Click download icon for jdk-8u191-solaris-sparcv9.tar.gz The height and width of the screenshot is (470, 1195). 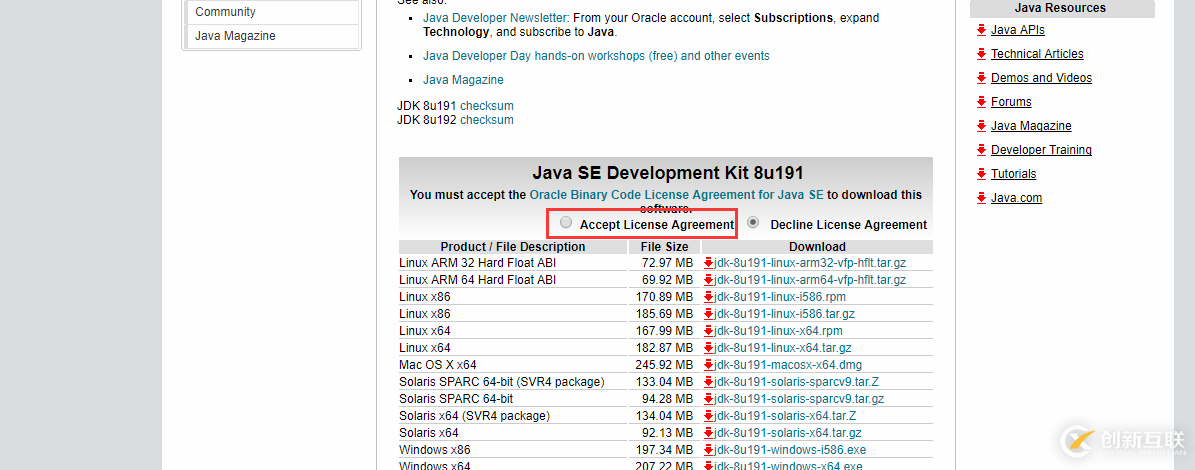click(709, 398)
